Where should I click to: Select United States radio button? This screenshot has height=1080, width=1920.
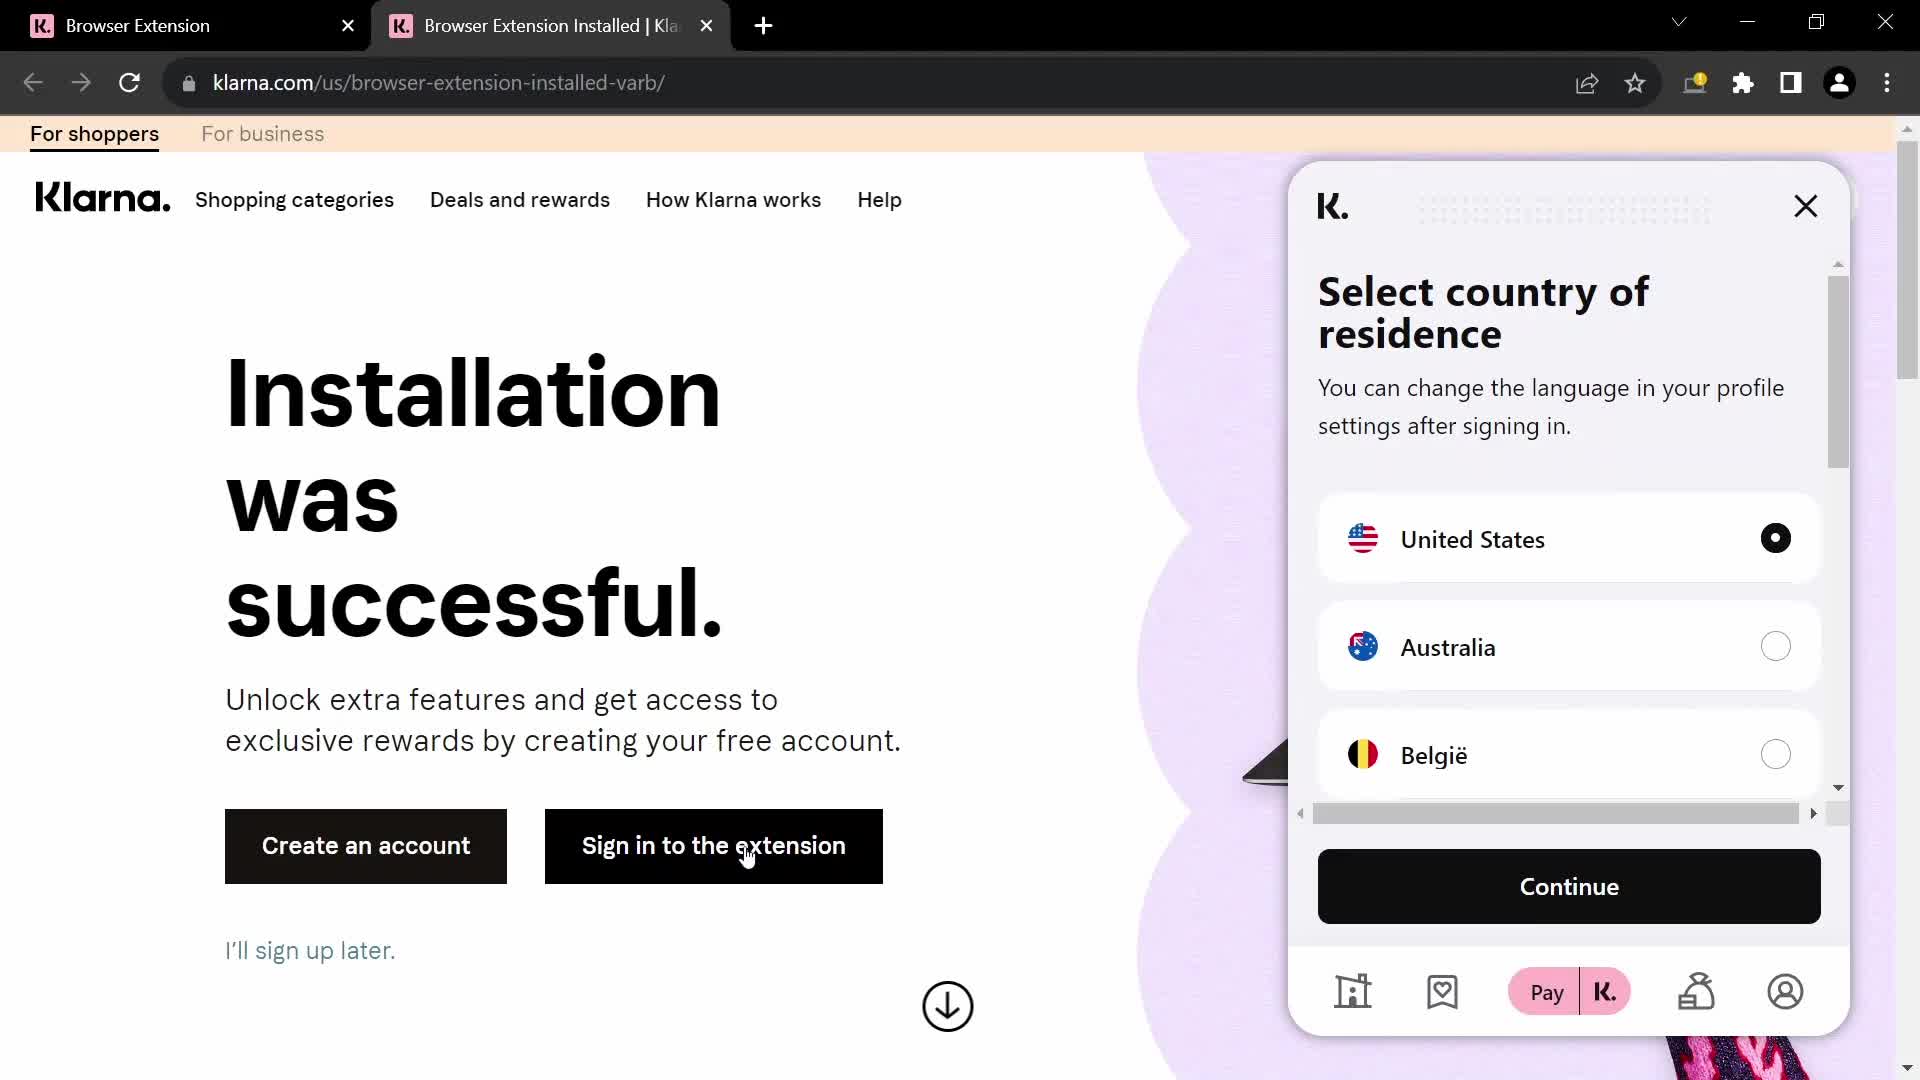(1778, 538)
